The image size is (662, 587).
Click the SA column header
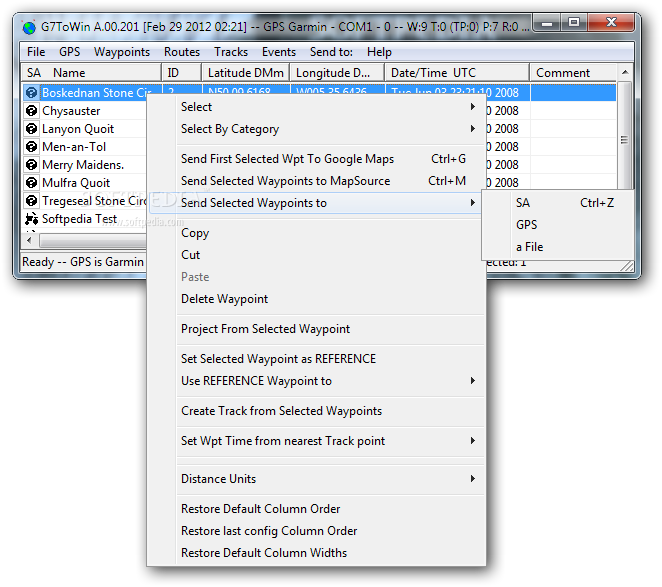34,73
